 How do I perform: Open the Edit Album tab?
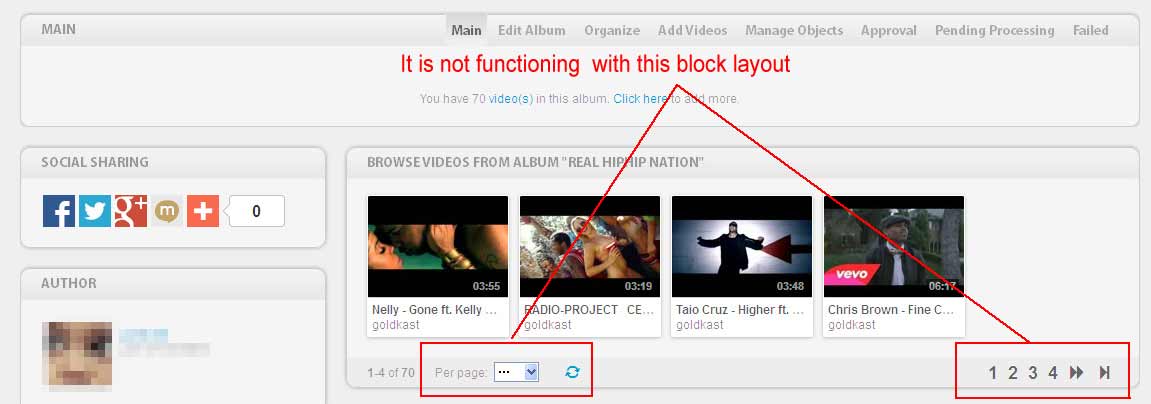pos(531,30)
